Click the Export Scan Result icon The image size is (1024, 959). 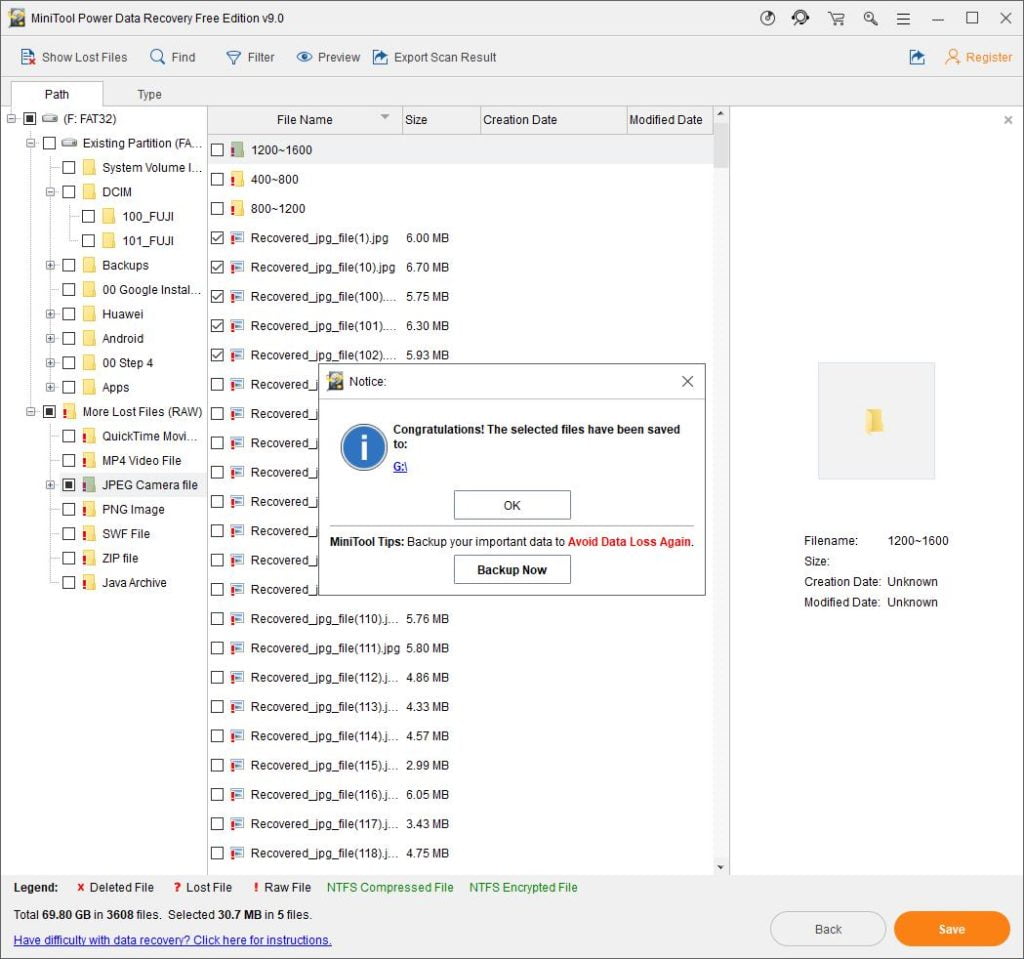[x=380, y=57]
